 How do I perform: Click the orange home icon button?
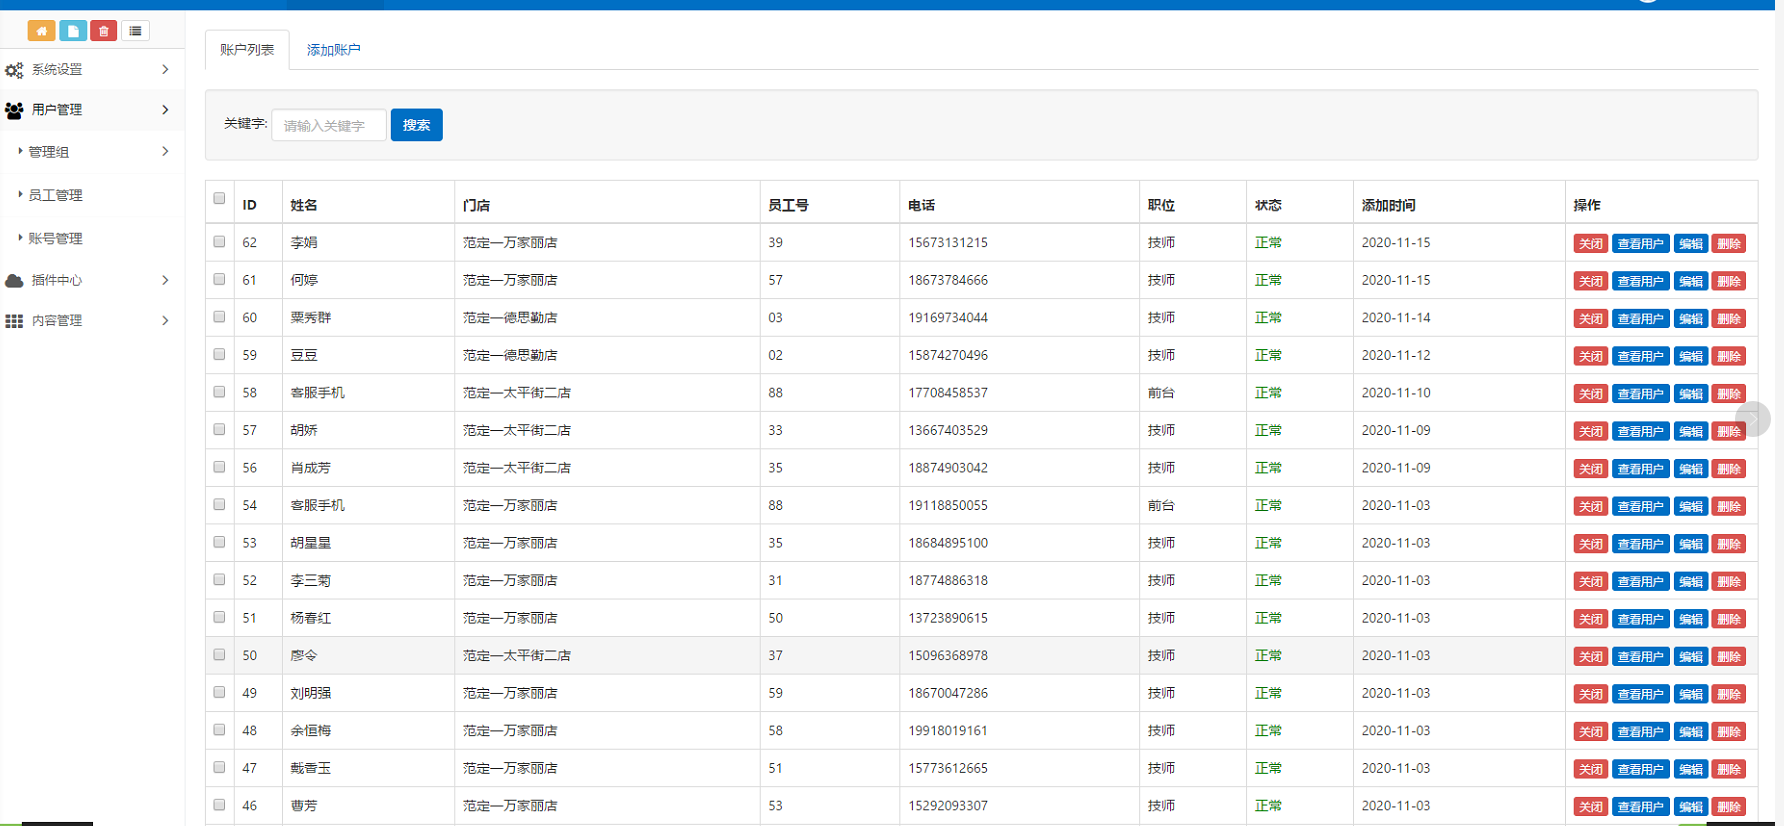point(41,31)
